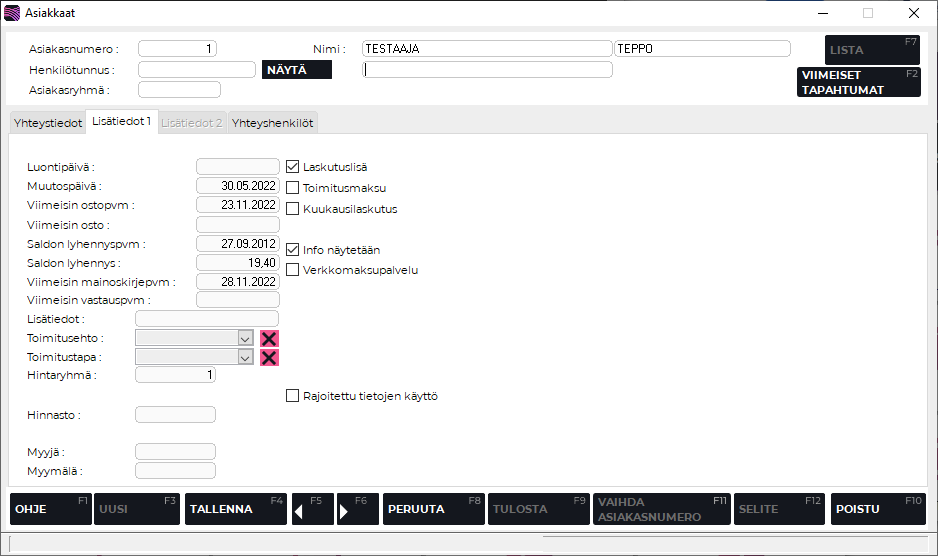Viewport: 938px width, 556px height.
Task: Go to previous record with left arrow
Action: tap(312, 509)
